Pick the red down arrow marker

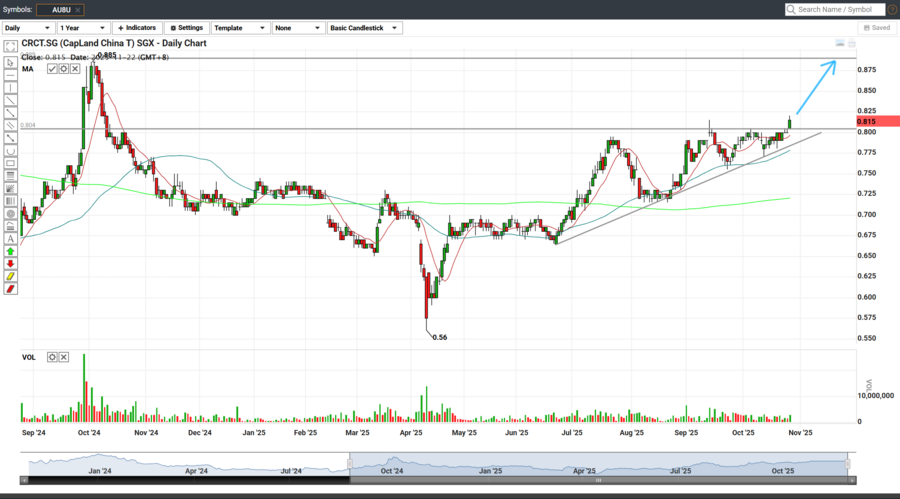[x=10, y=264]
